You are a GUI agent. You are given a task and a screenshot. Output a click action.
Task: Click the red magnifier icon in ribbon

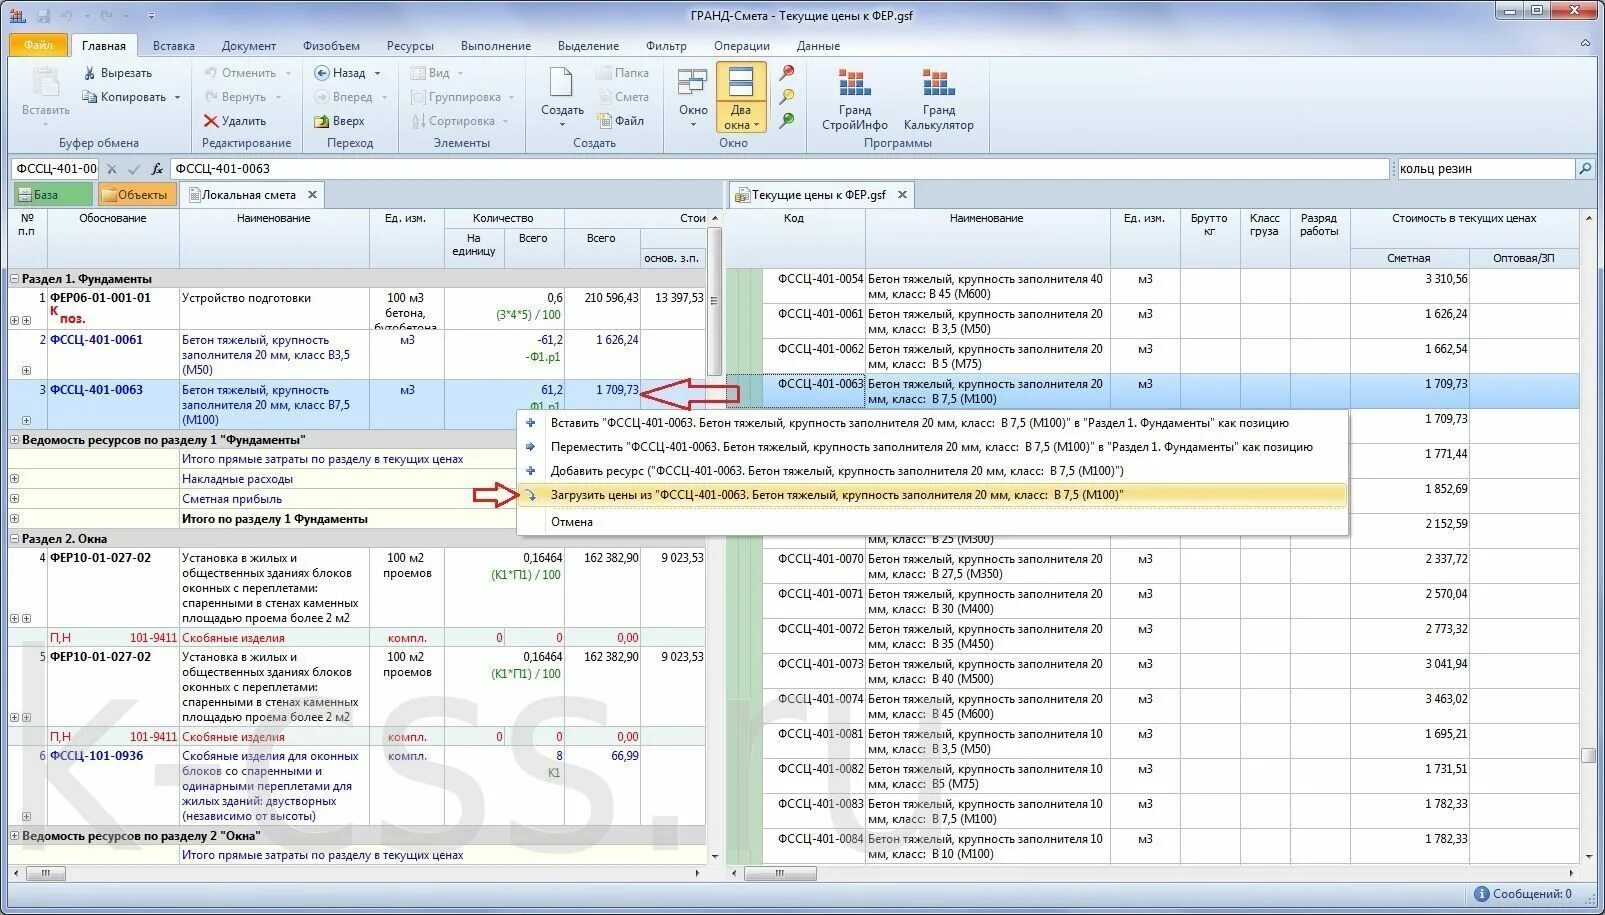[787, 73]
